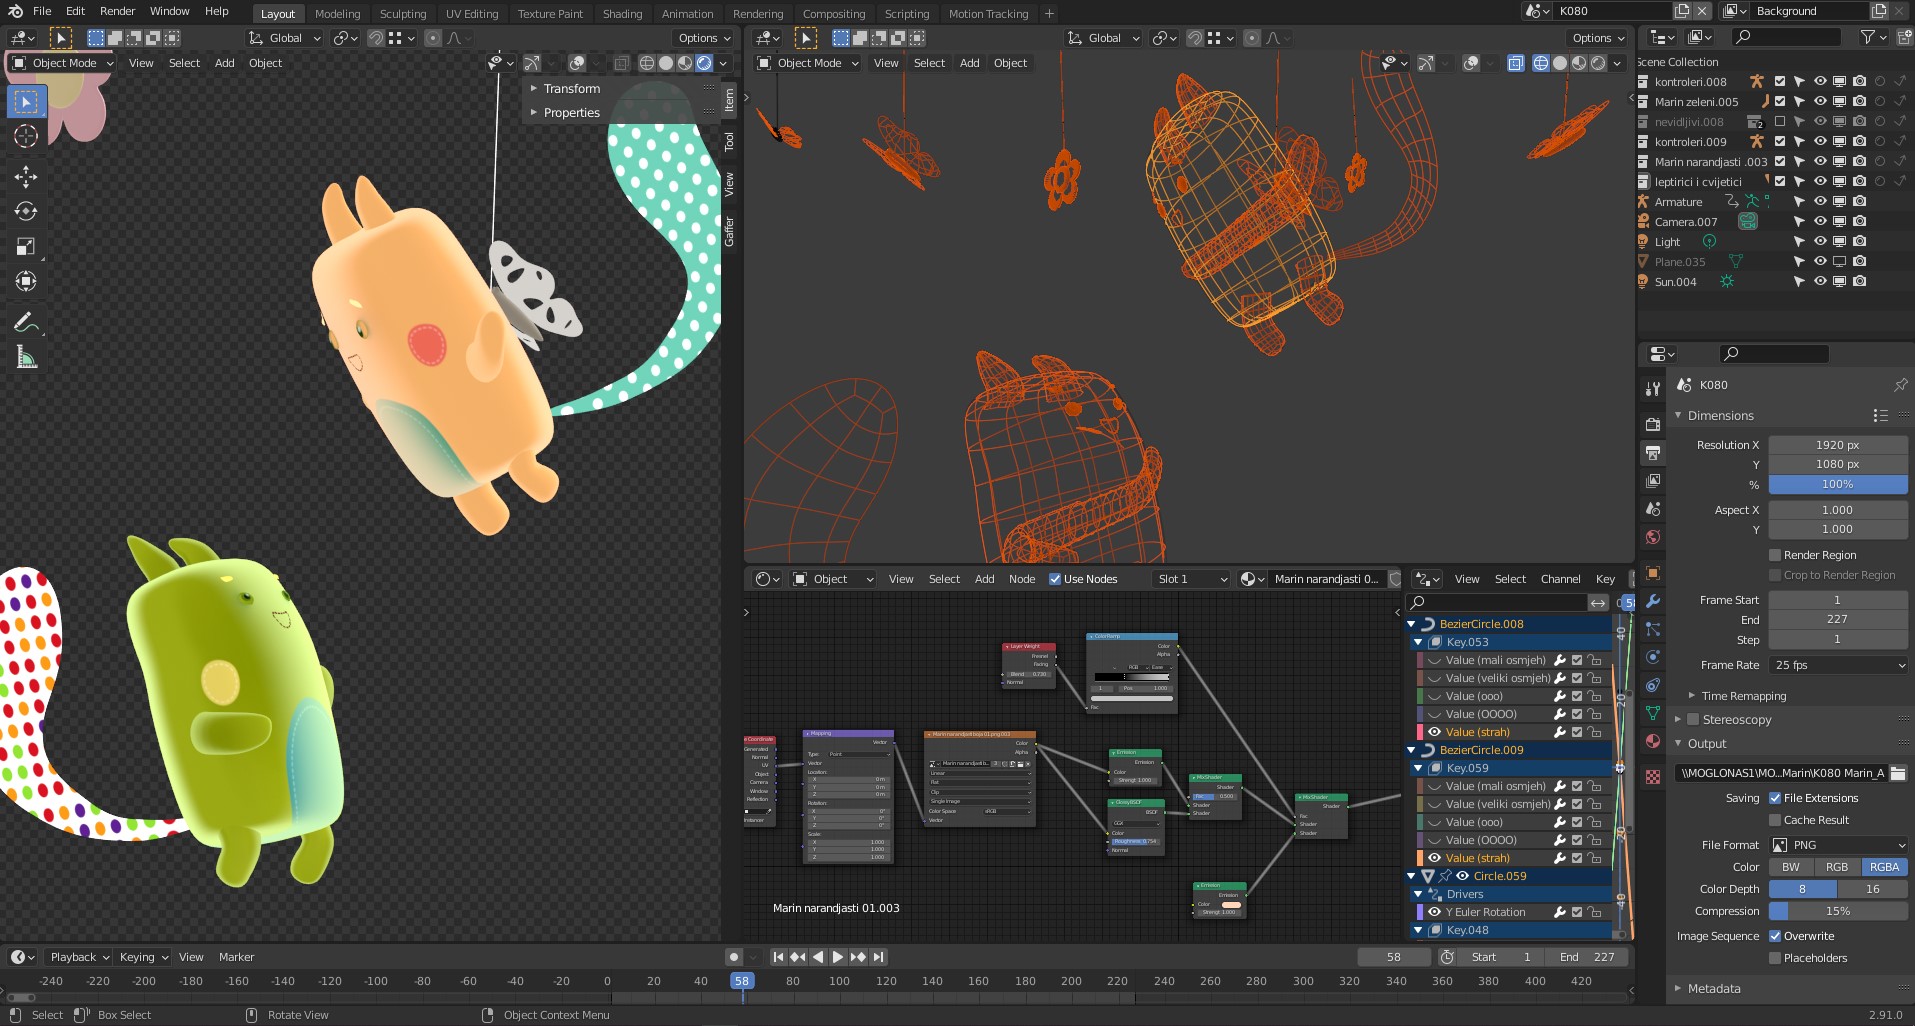Hide kontroleri.008 collection with its eye icon
Viewport: 1915px width, 1026px height.
tap(1820, 82)
